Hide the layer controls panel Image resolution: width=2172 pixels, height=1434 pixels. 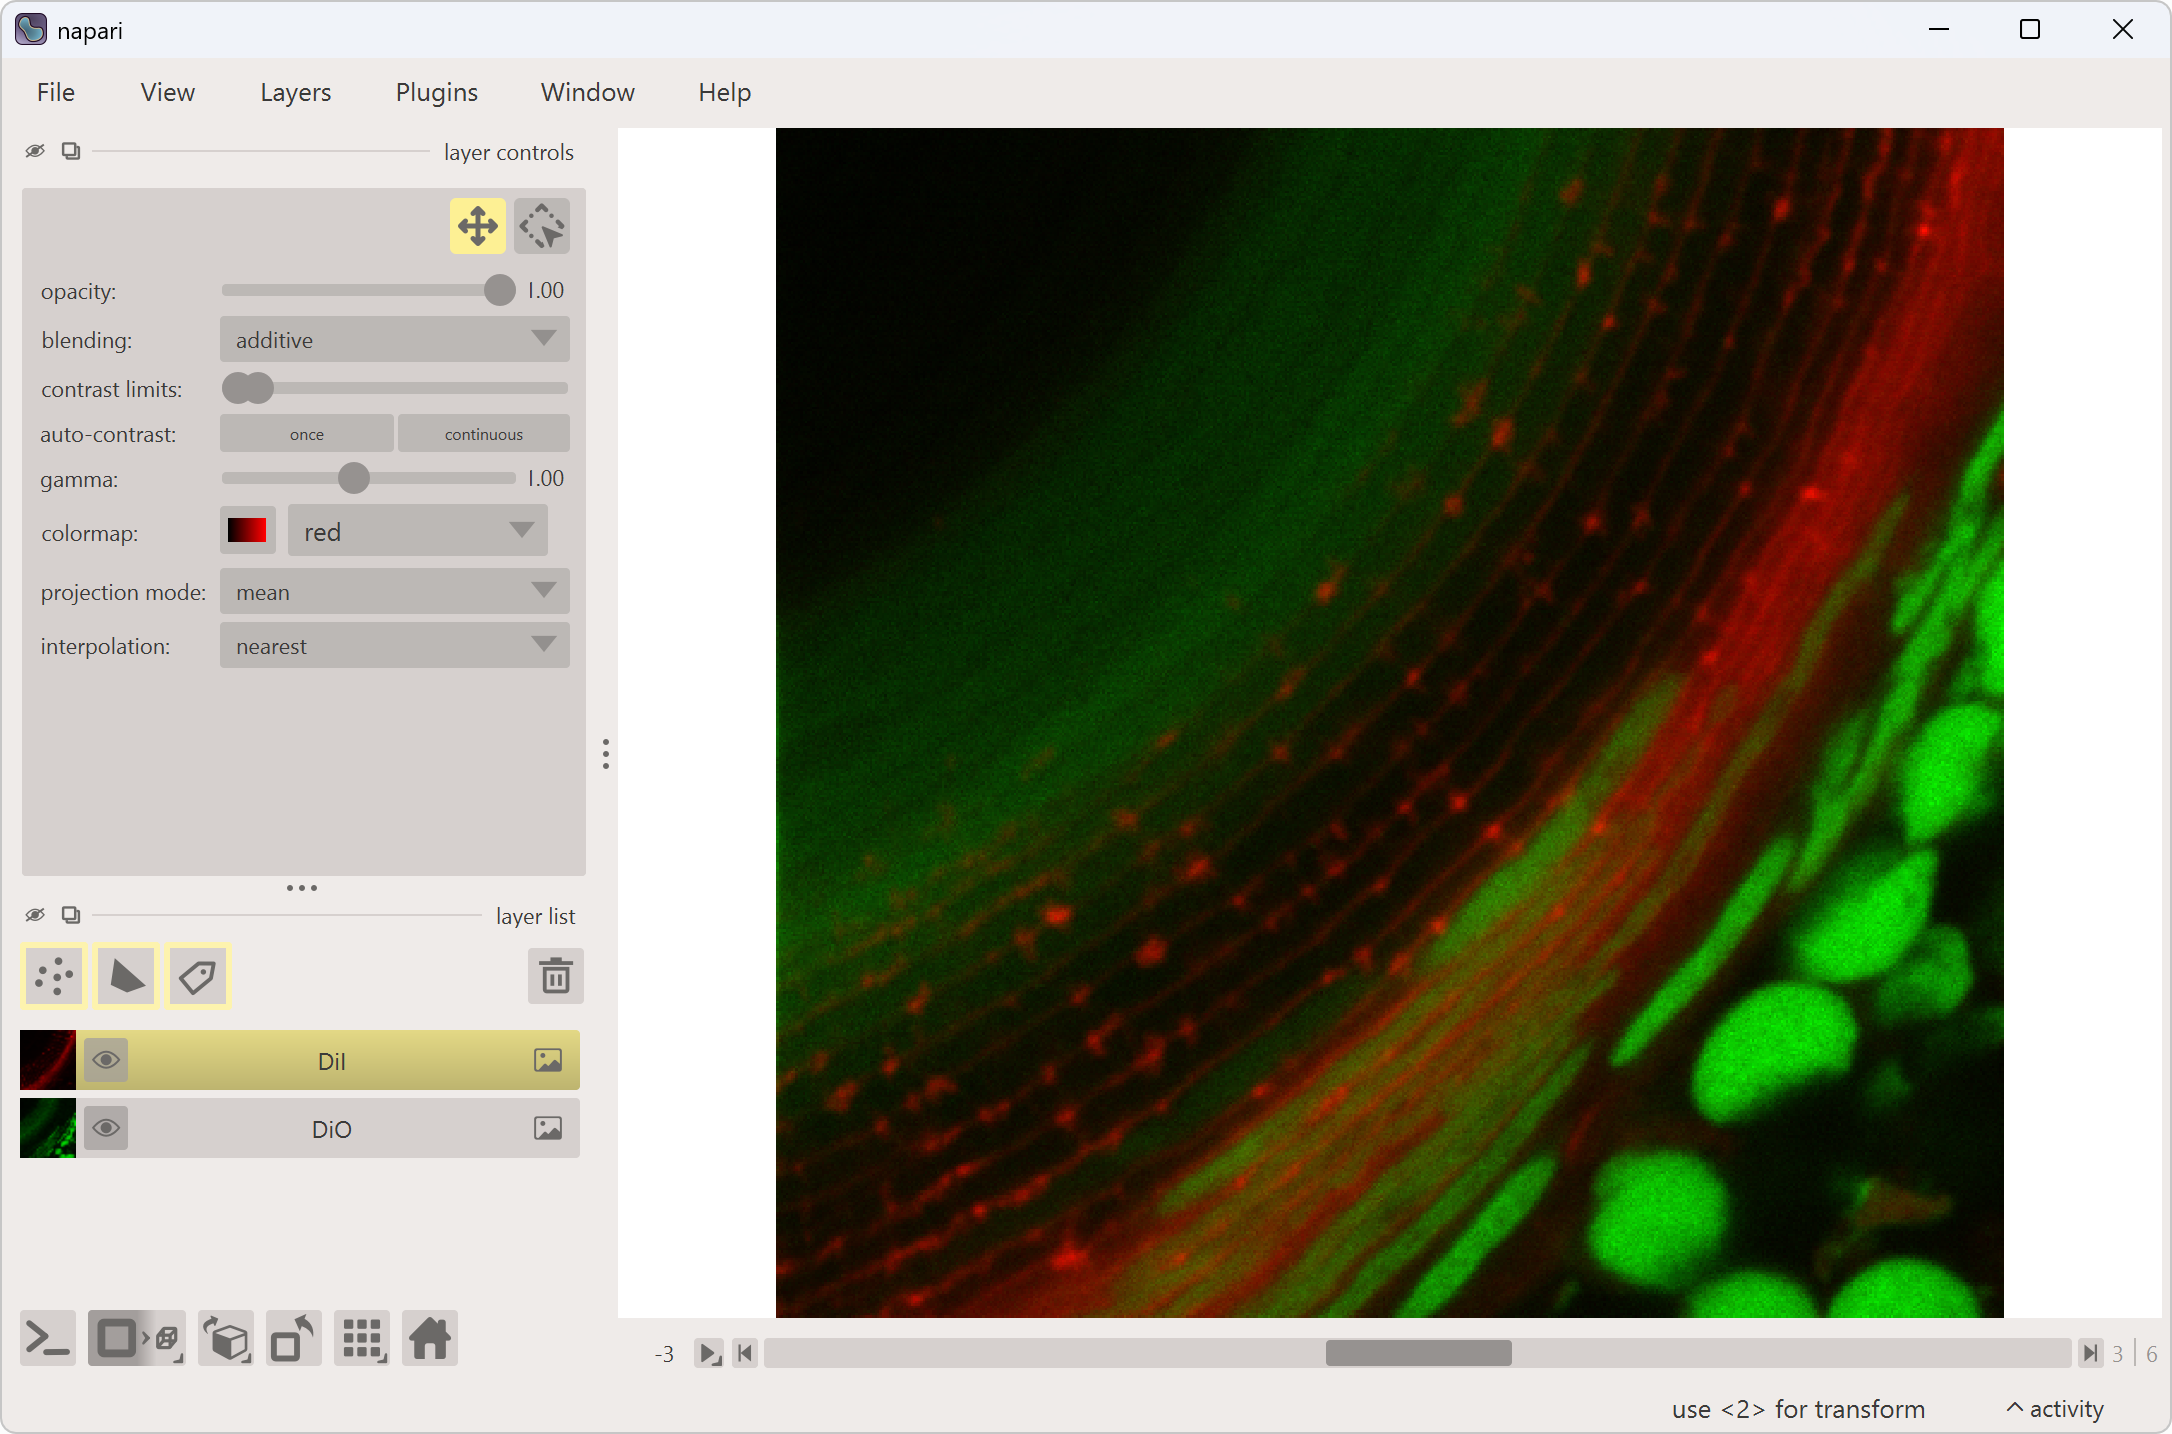[35, 151]
